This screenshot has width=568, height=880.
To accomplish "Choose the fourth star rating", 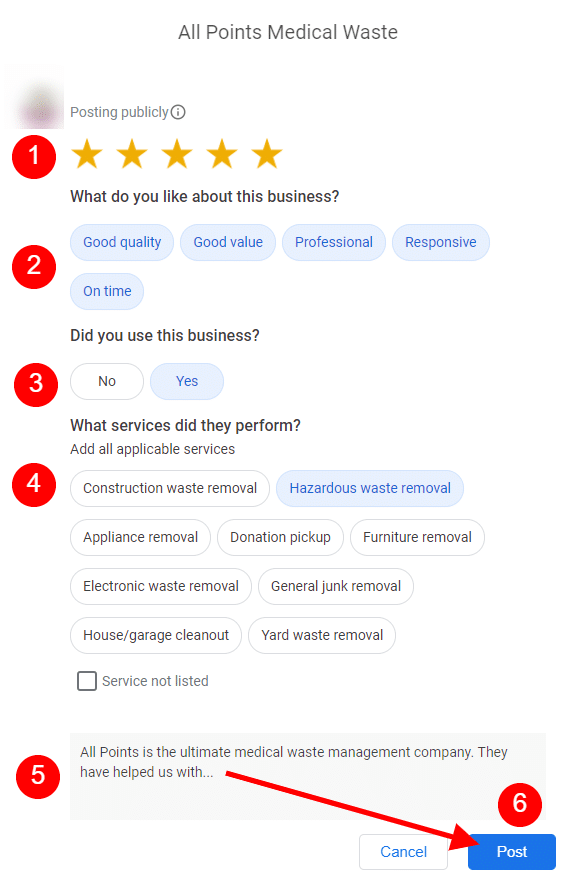I will (x=222, y=154).
